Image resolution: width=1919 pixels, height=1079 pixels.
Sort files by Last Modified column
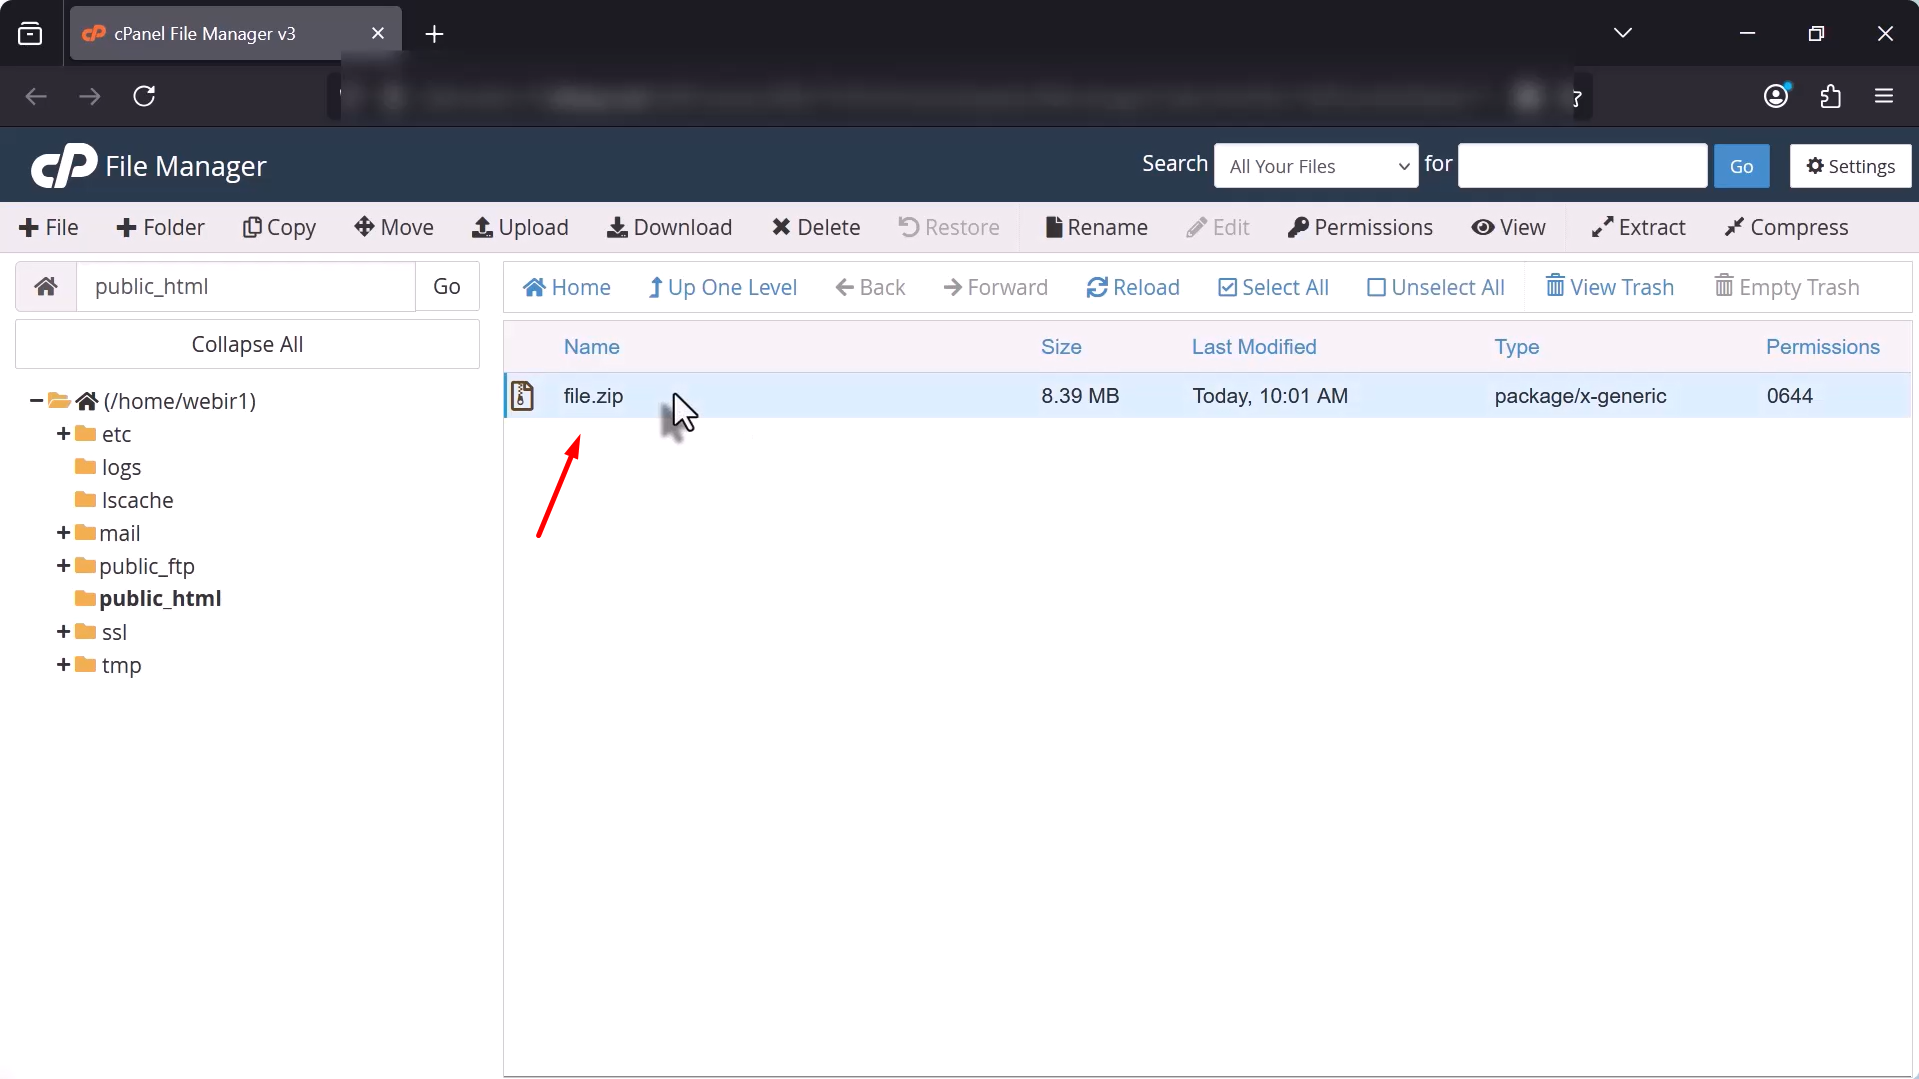coord(1253,347)
